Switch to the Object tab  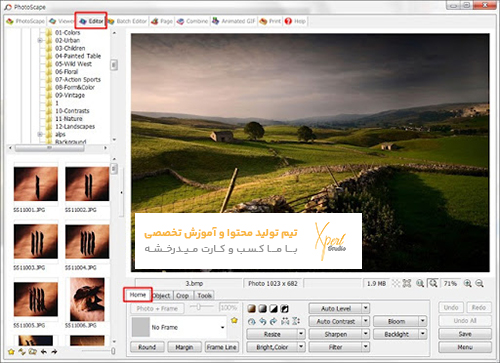click(162, 295)
